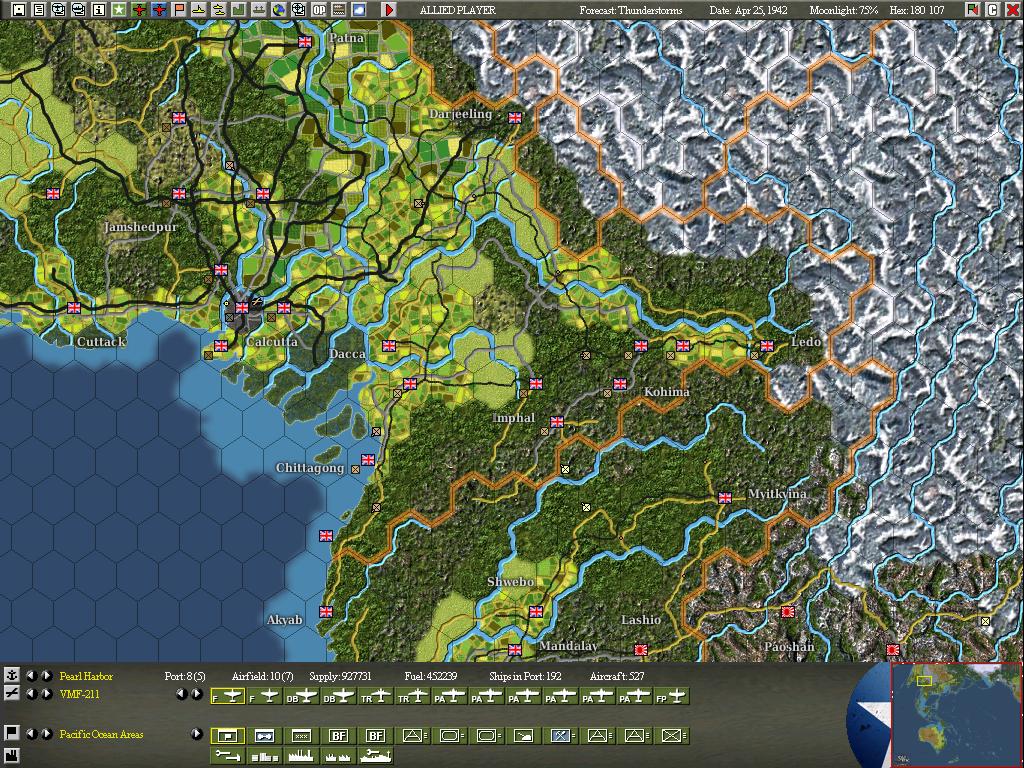1024x768 pixels.
Task: Select the British flag base at Ledo
Action: pos(767,346)
